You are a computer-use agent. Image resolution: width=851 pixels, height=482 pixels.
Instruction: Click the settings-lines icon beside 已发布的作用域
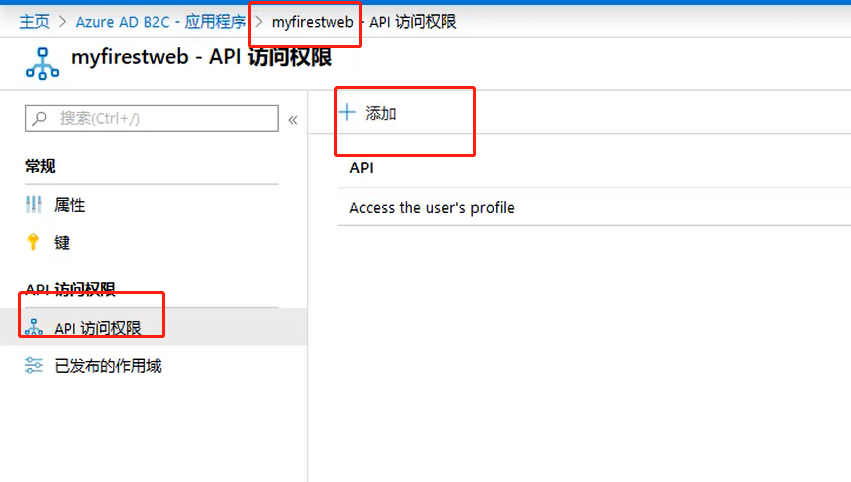[34, 365]
